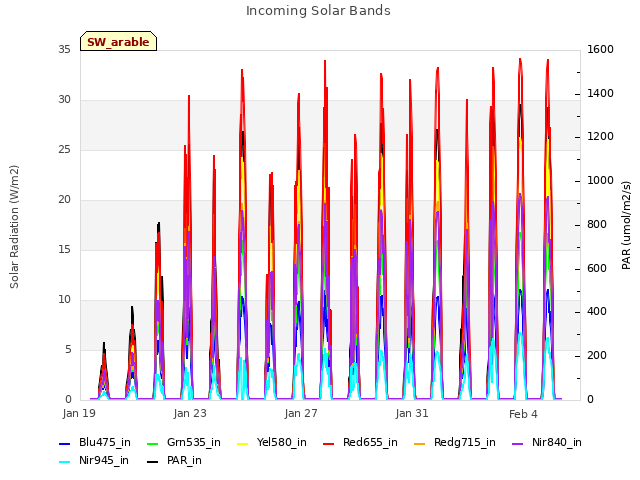Click the 600 tick on PAR axis

(597, 269)
